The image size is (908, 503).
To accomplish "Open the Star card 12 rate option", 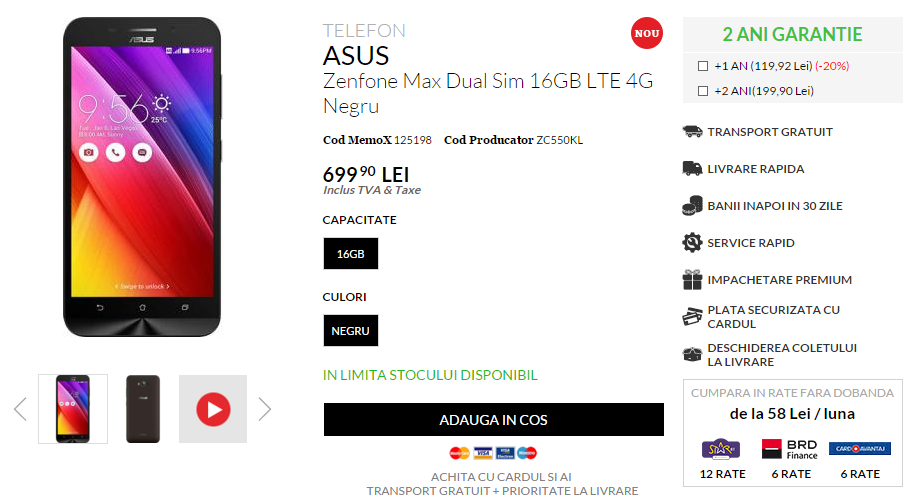I will coord(723,459).
